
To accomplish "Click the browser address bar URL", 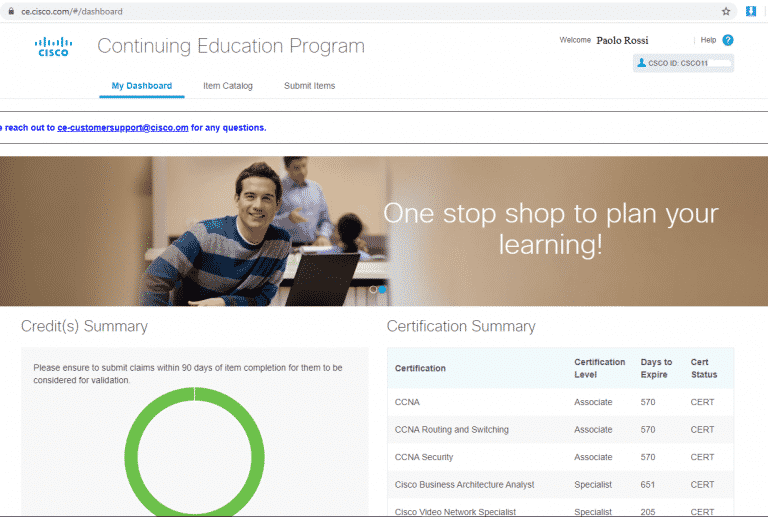I will click(x=72, y=11).
